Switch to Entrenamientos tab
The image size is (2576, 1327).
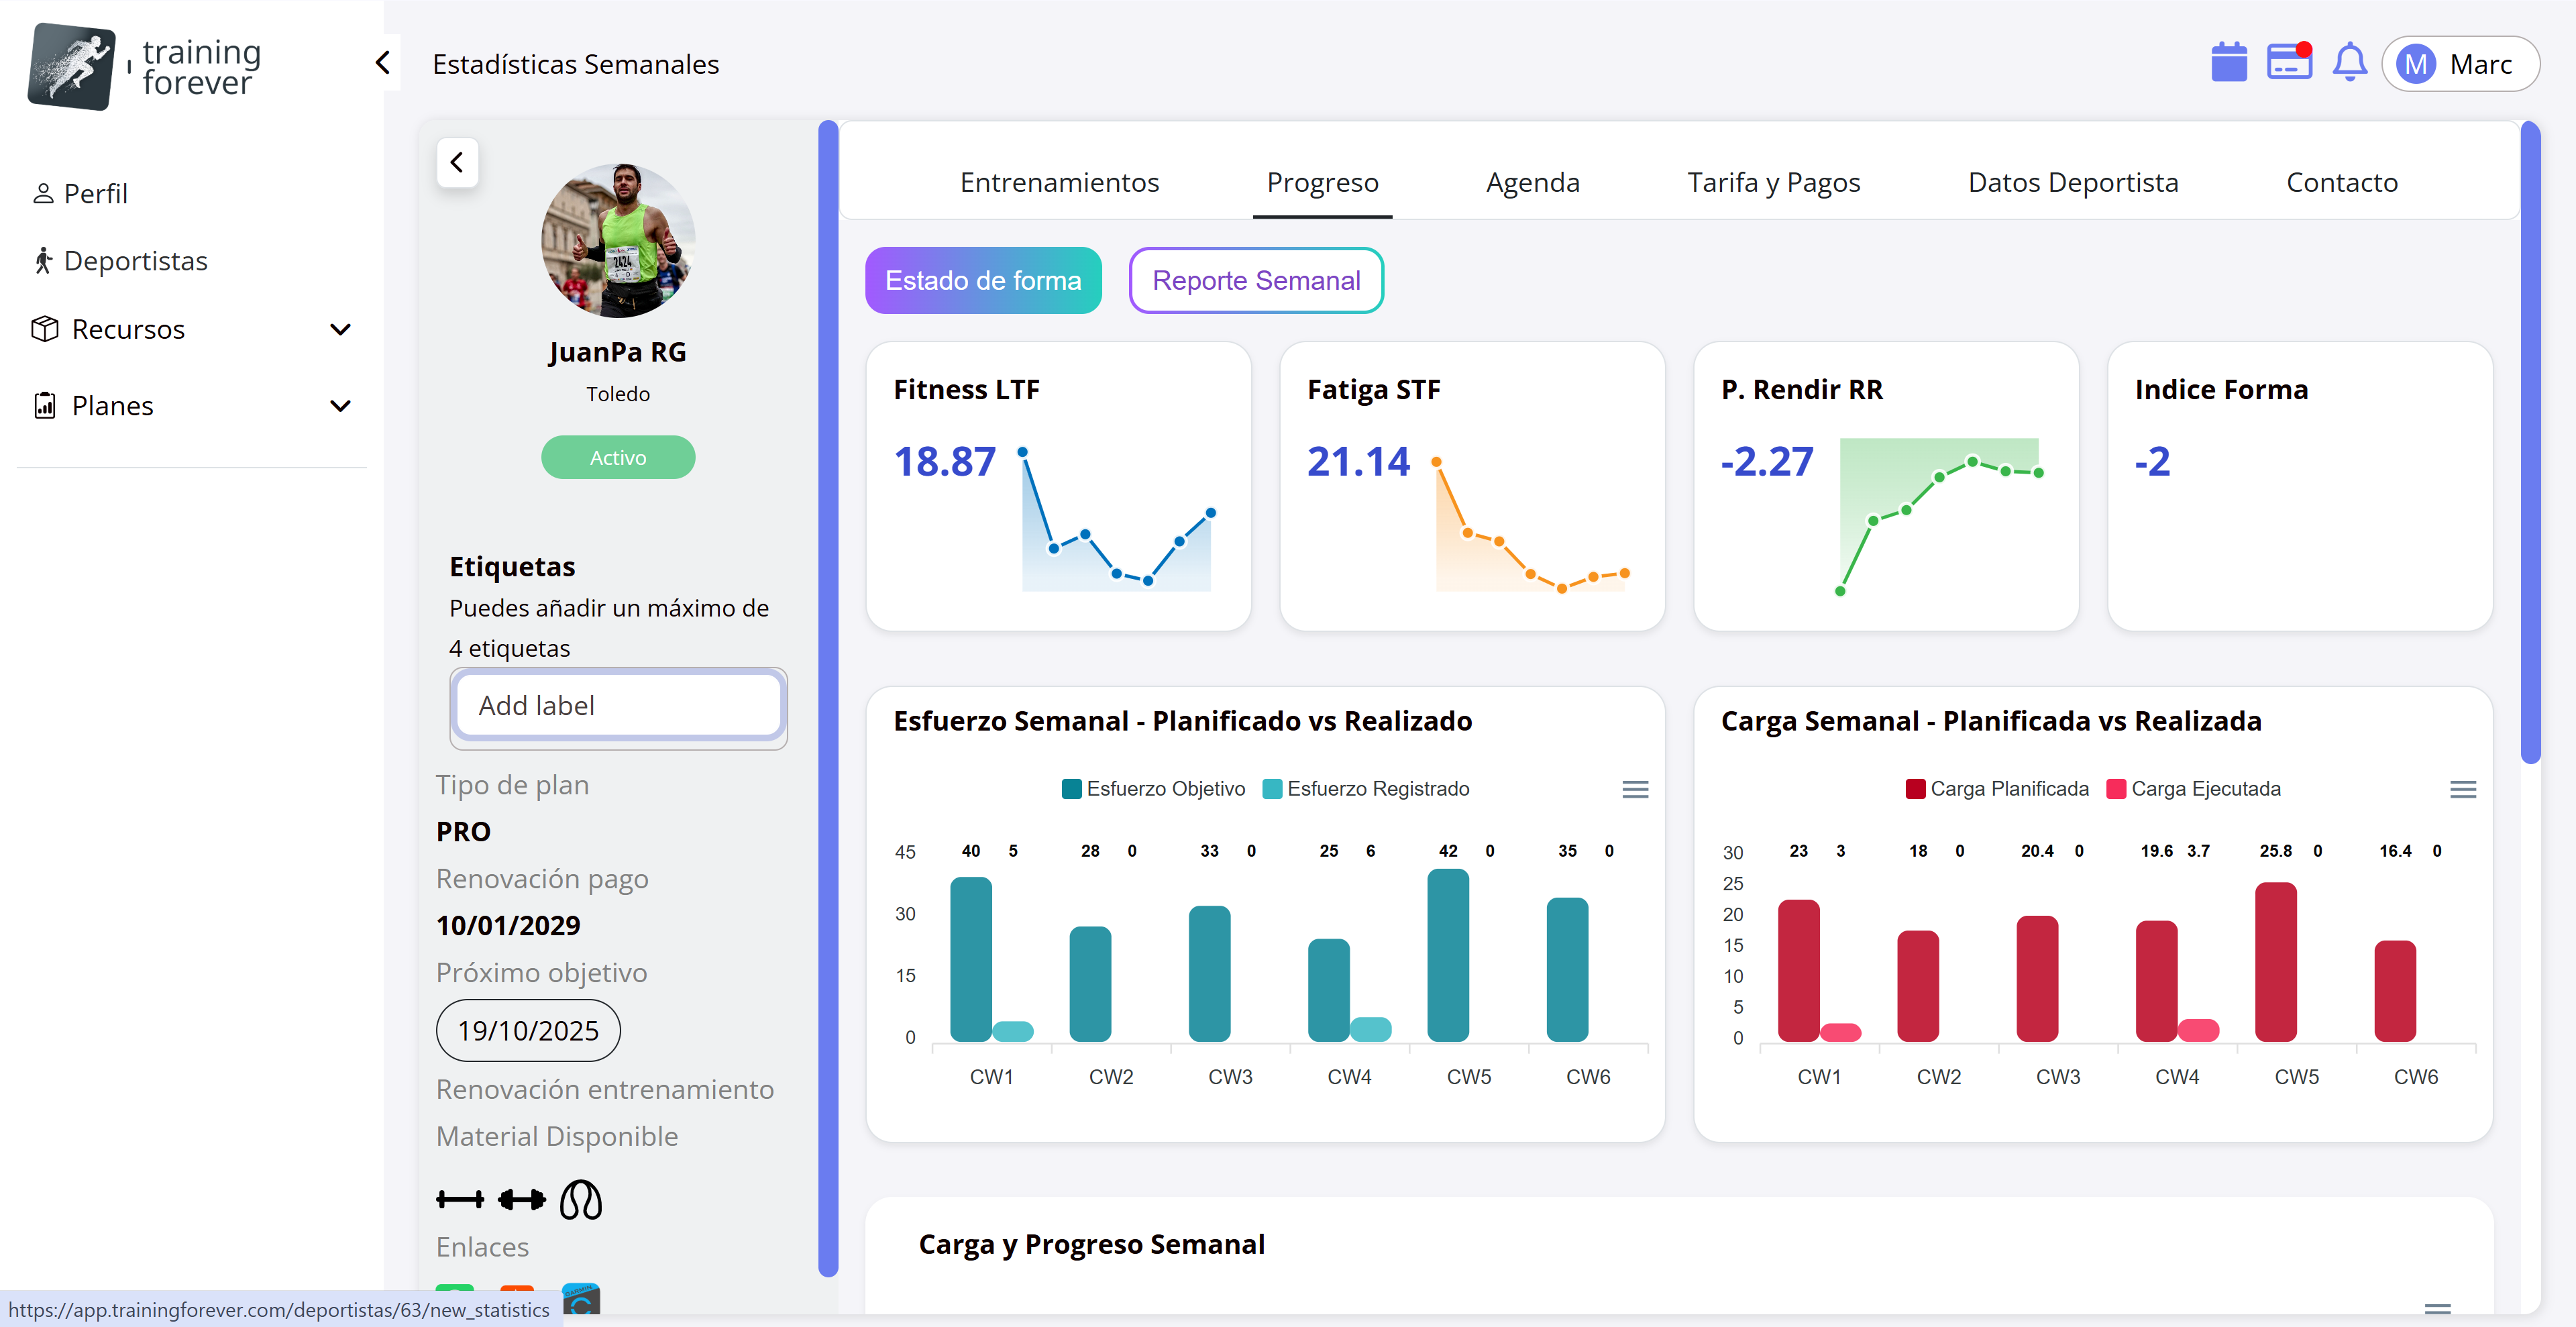point(1059,182)
